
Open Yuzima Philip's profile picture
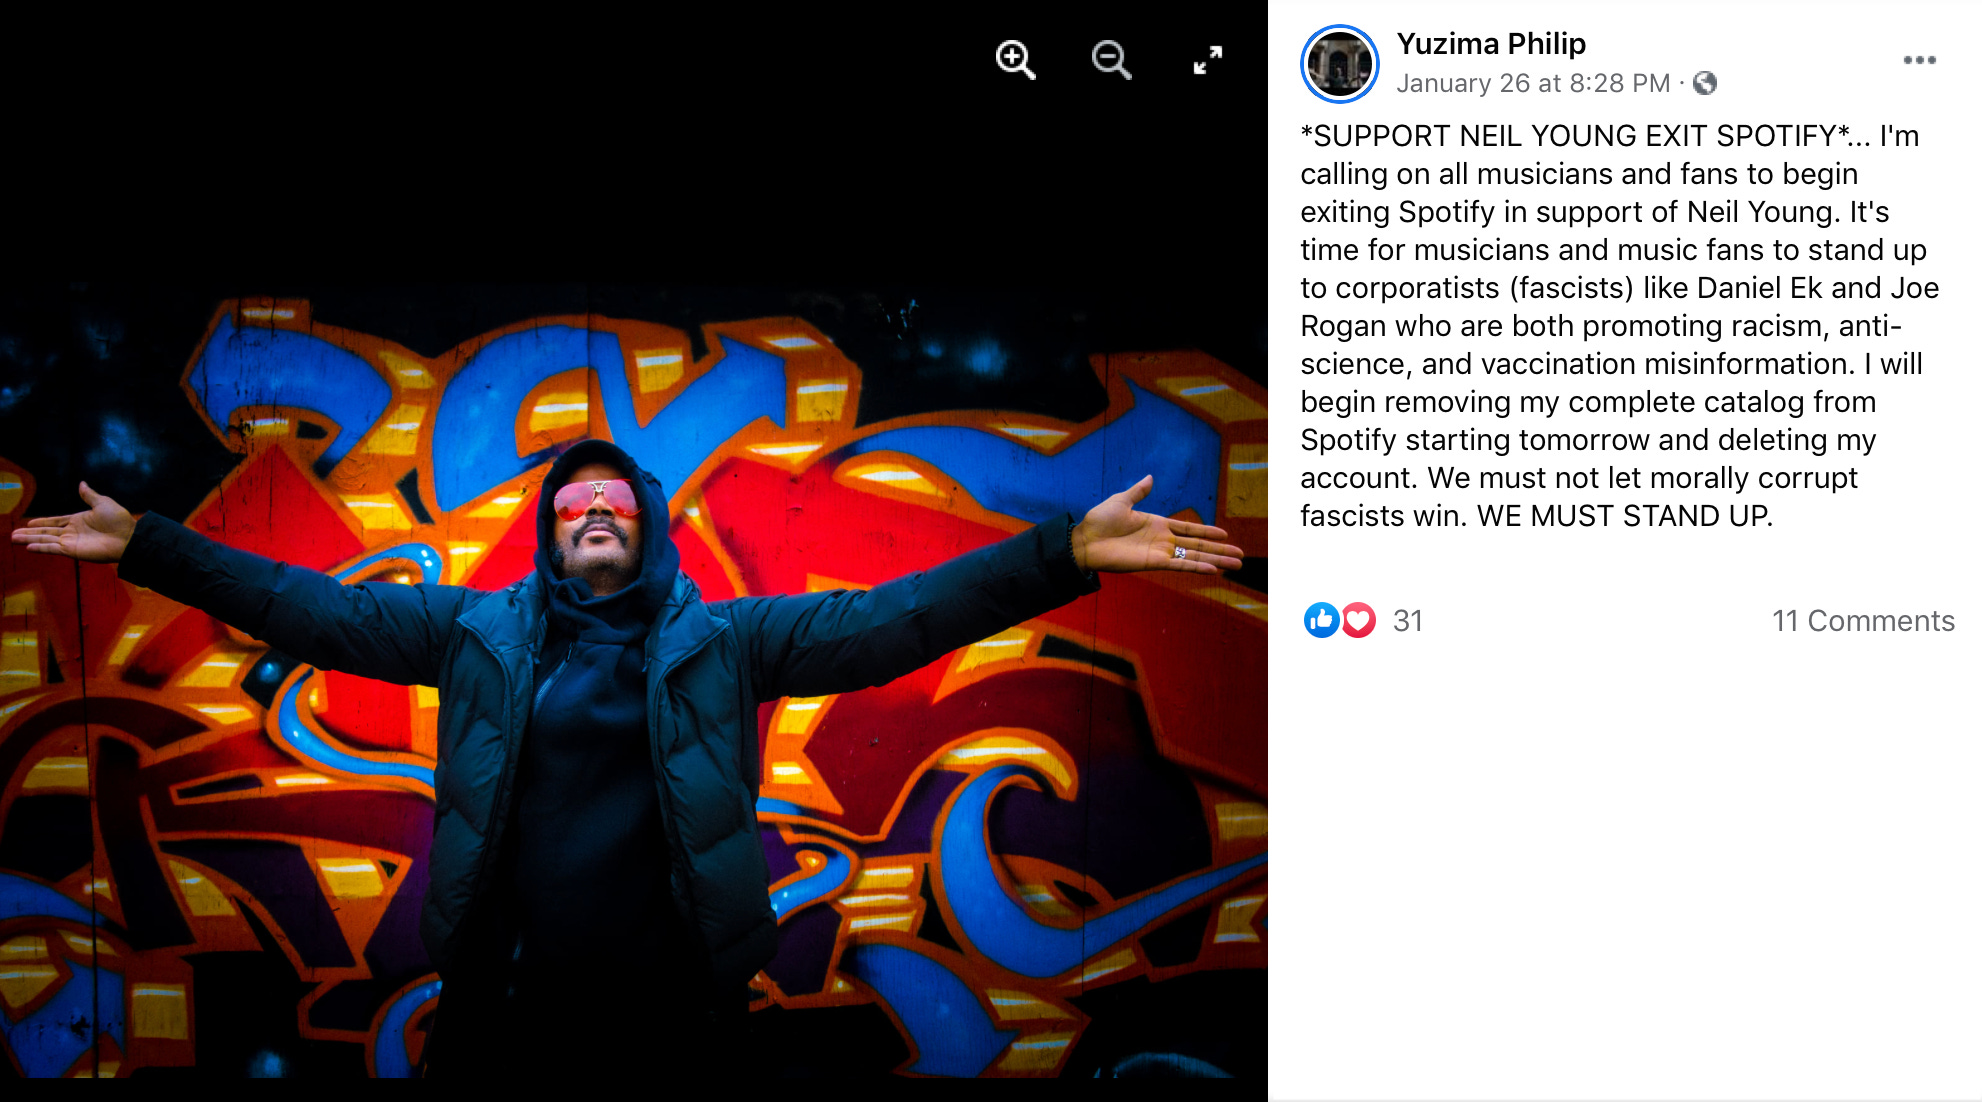[x=1339, y=64]
